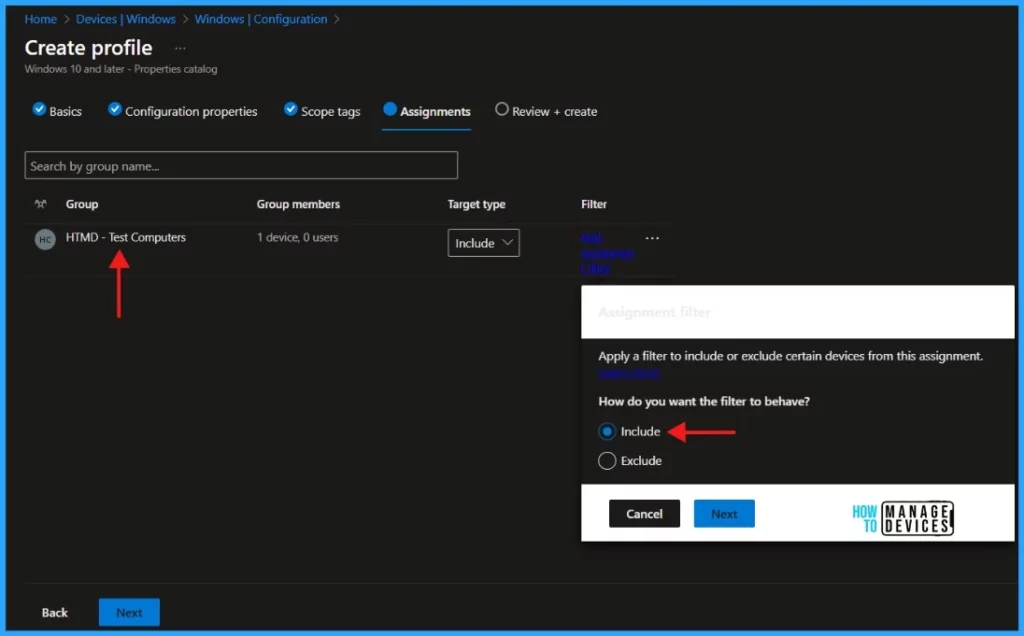
Task: Click the '1 device, 0 users' cell
Action: point(298,238)
